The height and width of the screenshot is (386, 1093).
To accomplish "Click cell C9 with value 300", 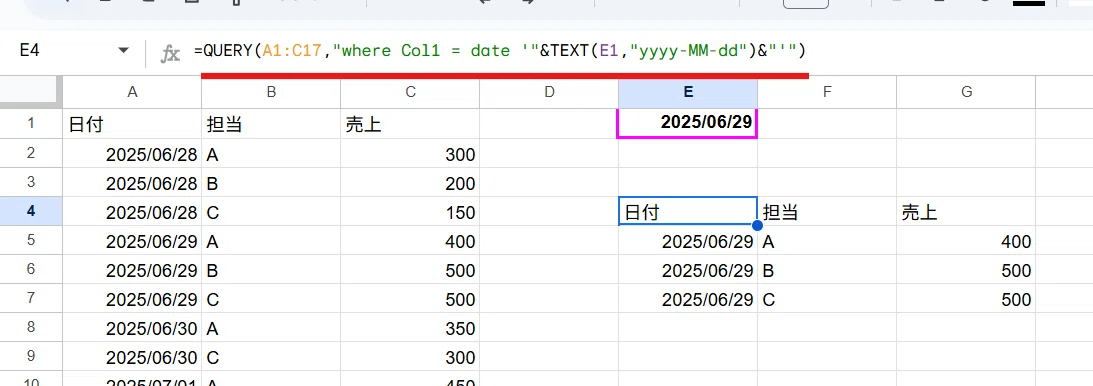I will point(410,357).
